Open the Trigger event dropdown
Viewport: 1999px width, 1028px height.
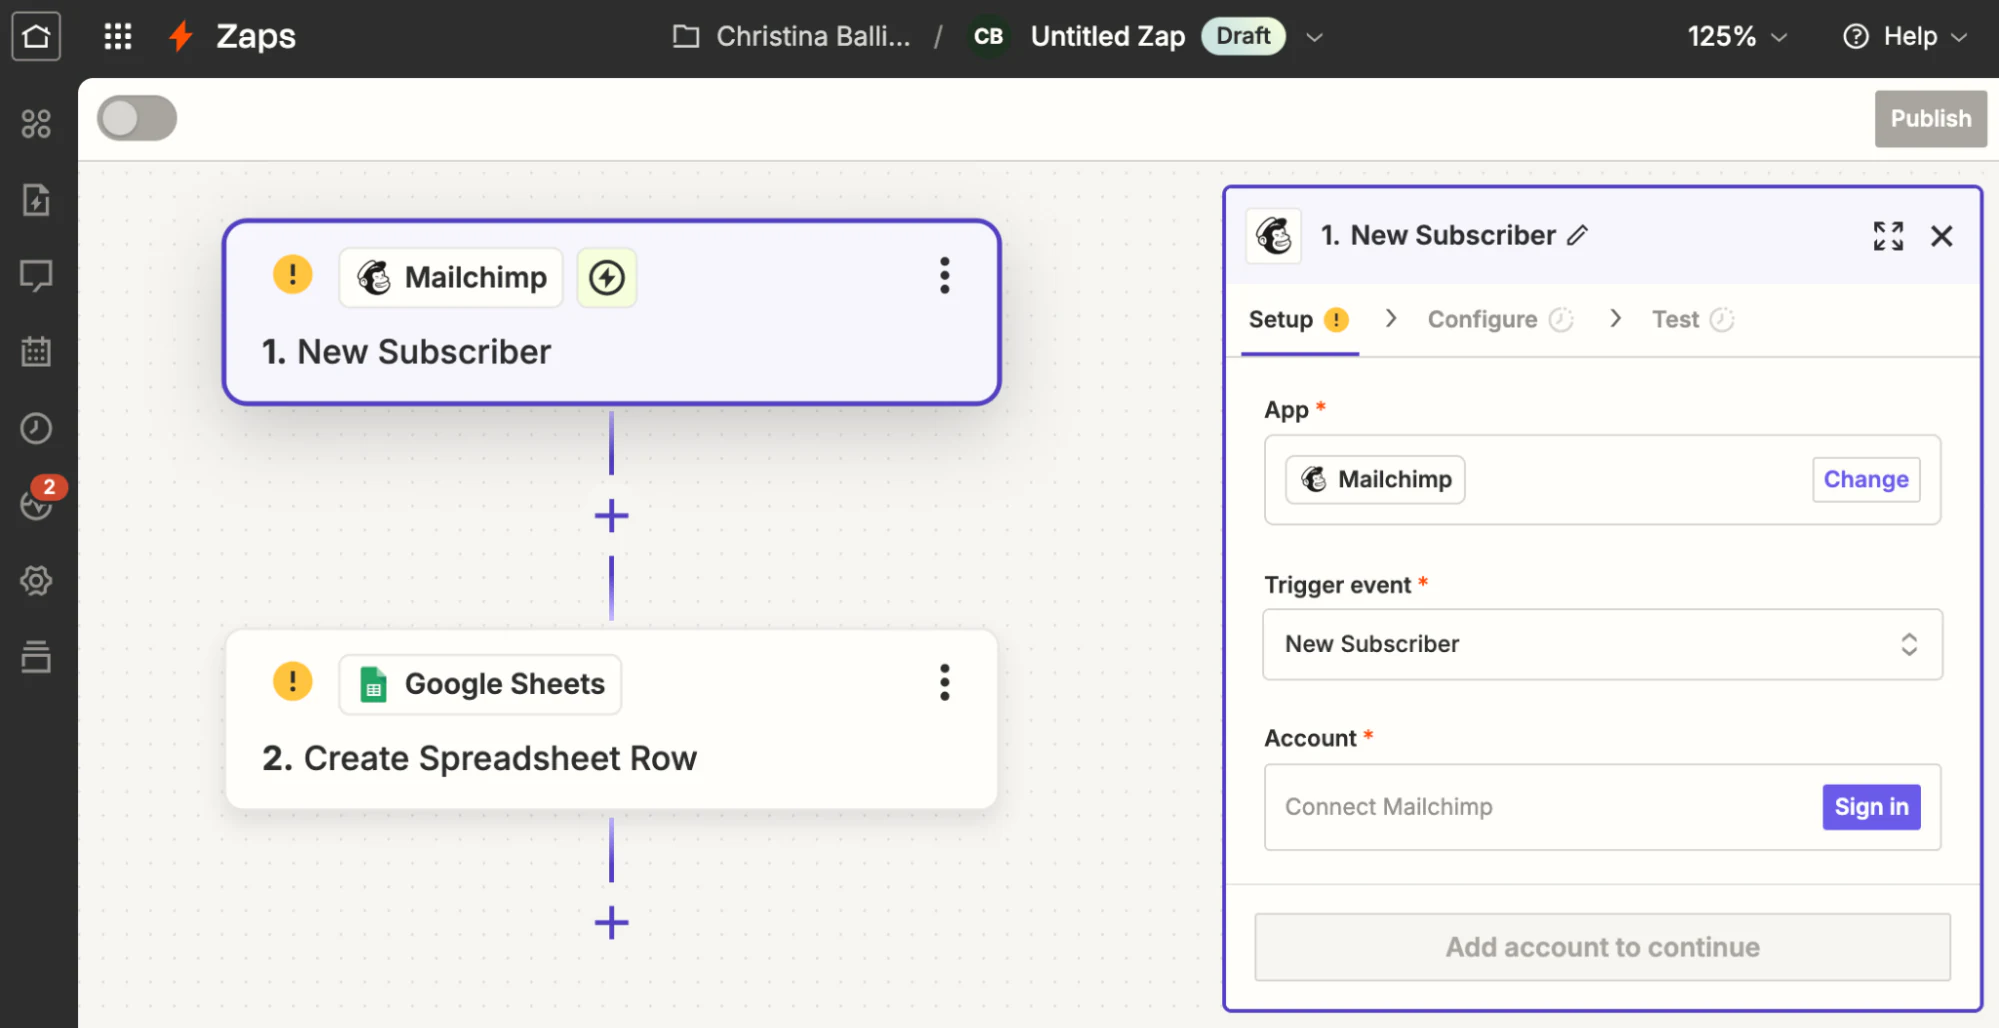[x=1602, y=645]
